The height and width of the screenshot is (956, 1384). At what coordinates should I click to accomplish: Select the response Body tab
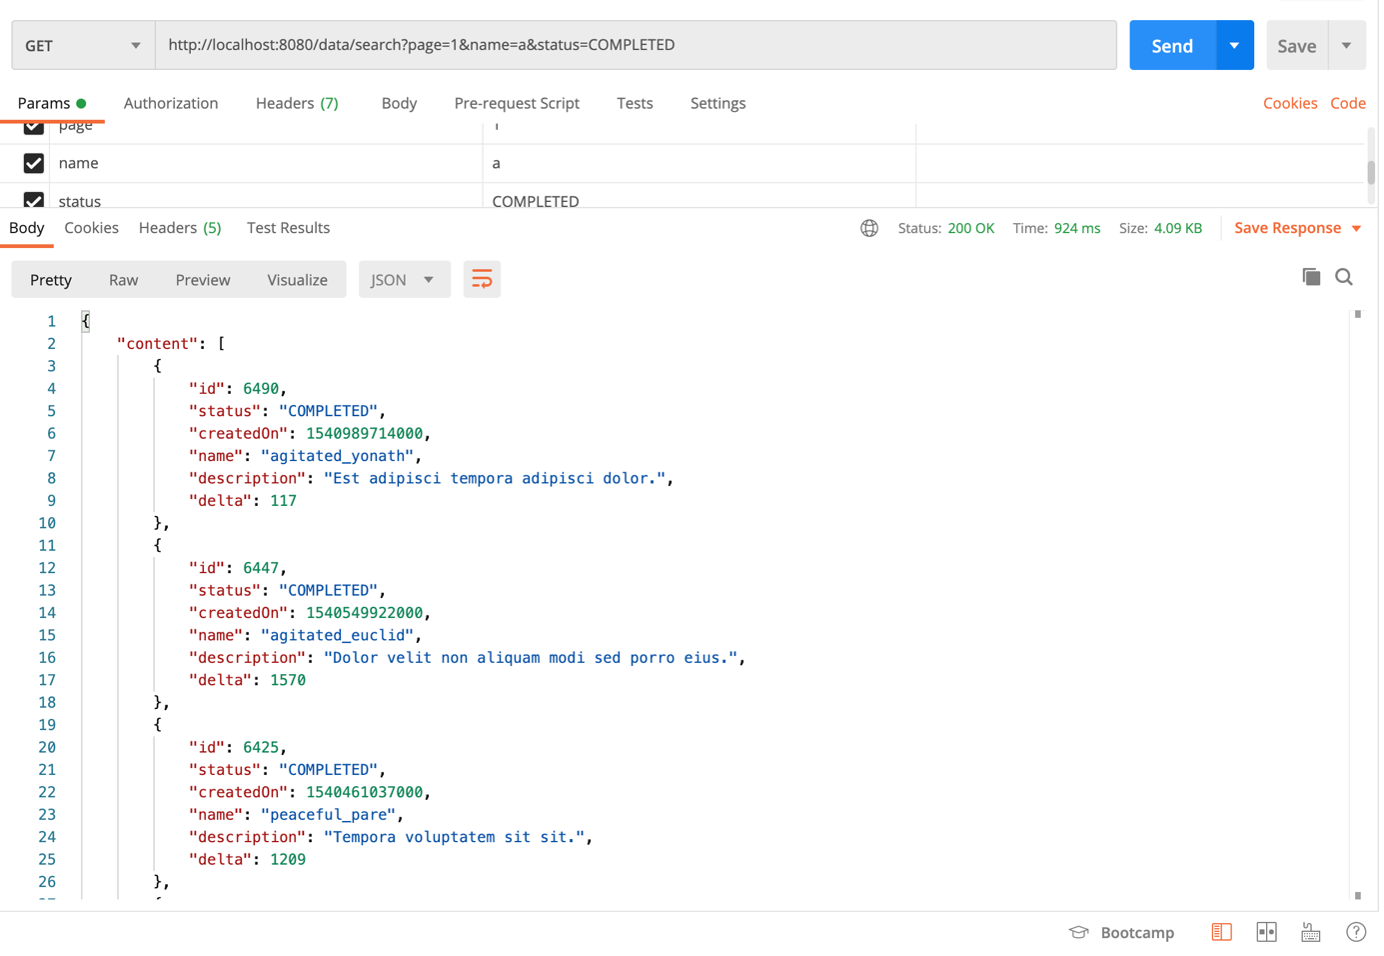click(x=27, y=228)
